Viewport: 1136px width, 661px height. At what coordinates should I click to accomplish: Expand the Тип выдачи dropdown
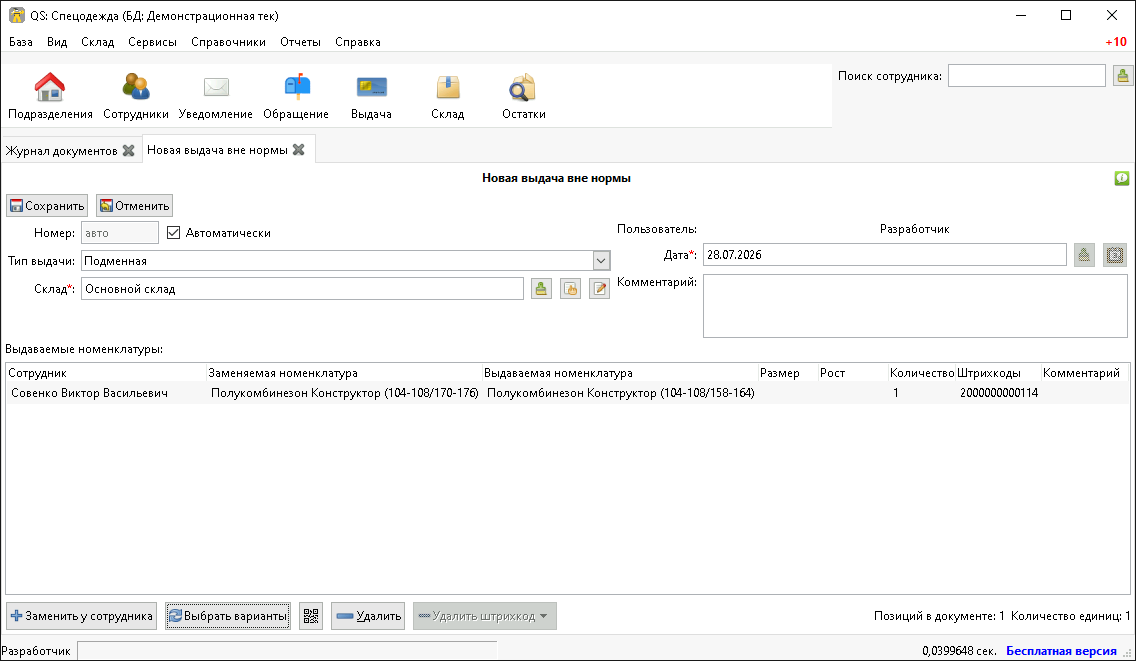click(601, 261)
